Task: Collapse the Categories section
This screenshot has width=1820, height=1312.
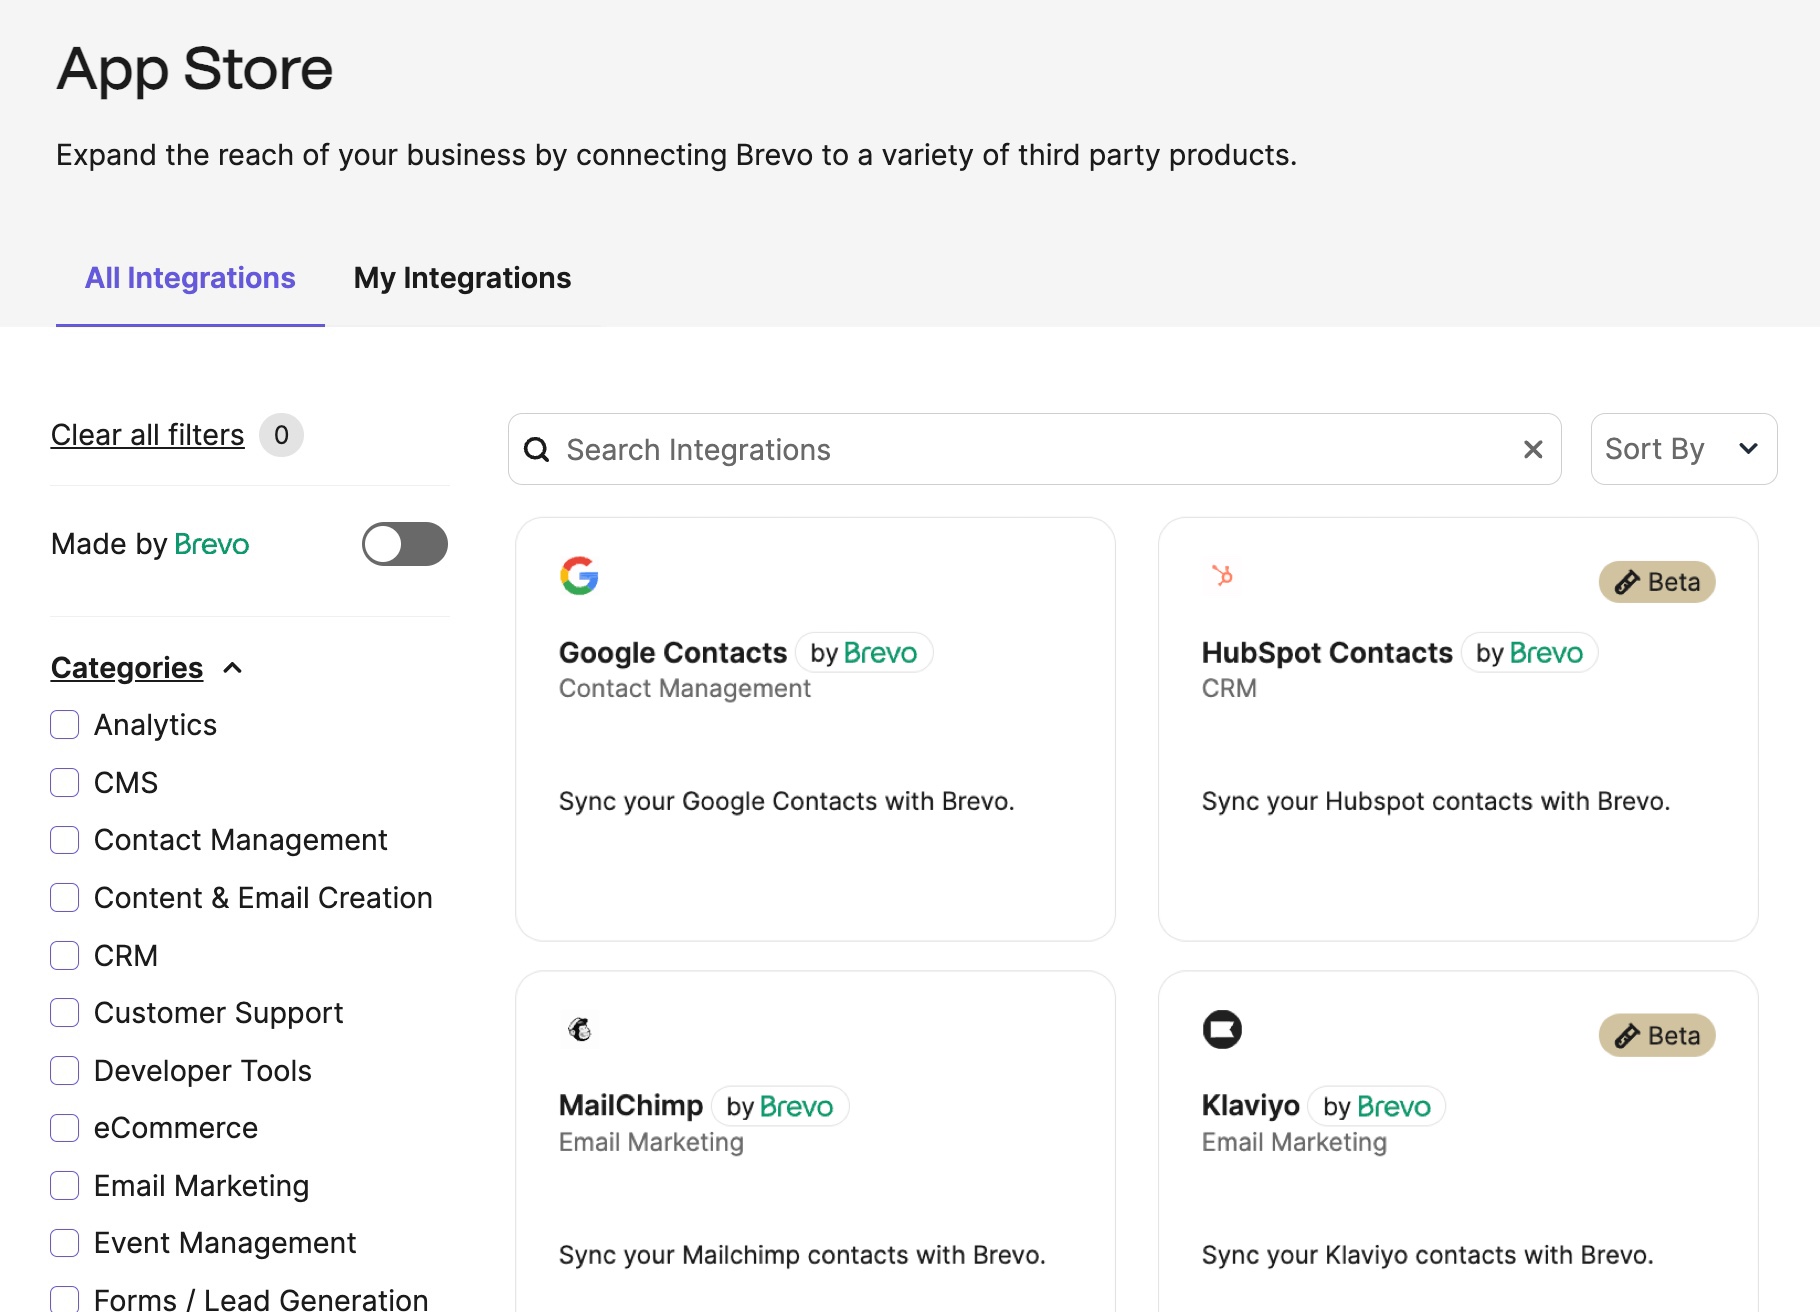Action: tap(233, 667)
